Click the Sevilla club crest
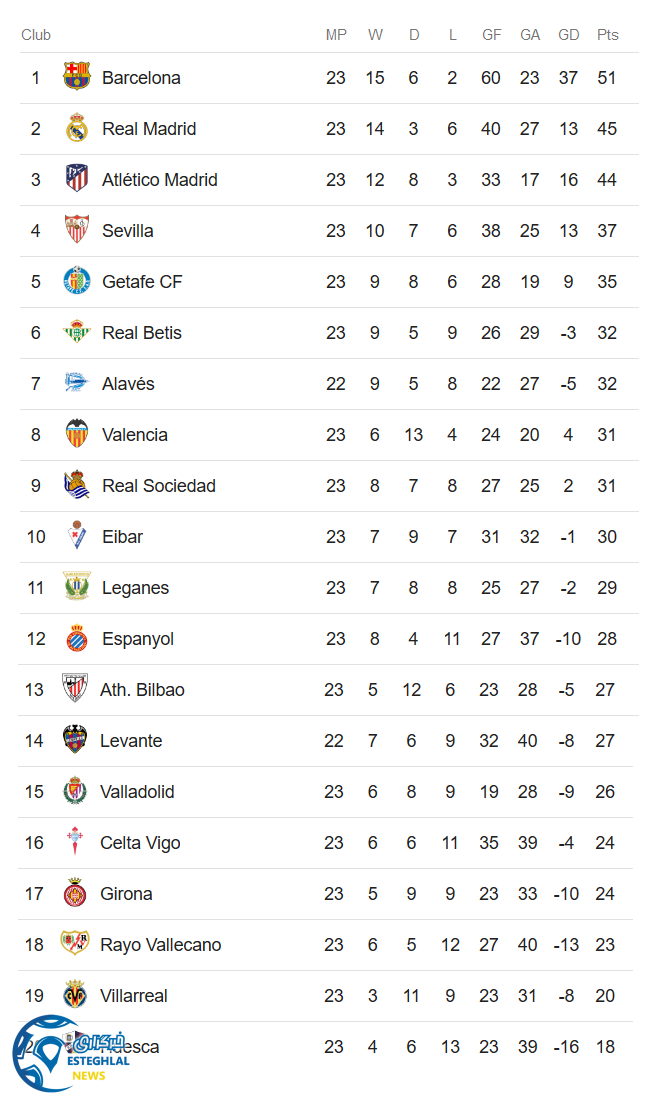 (77, 230)
